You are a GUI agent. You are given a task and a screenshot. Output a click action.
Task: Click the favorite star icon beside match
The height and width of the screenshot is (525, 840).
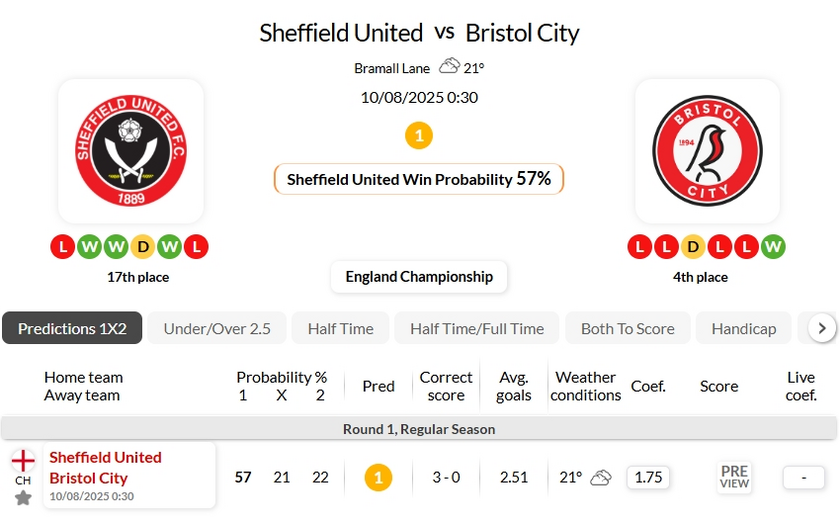pyautogui.click(x=23, y=497)
